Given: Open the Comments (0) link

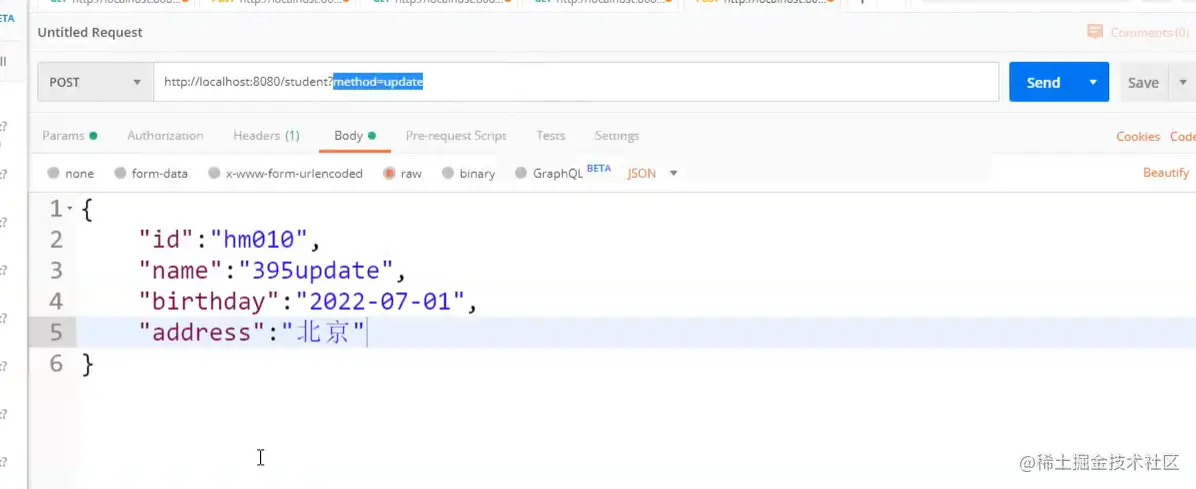Looking at the screenshot, I should pos(1149,33).
